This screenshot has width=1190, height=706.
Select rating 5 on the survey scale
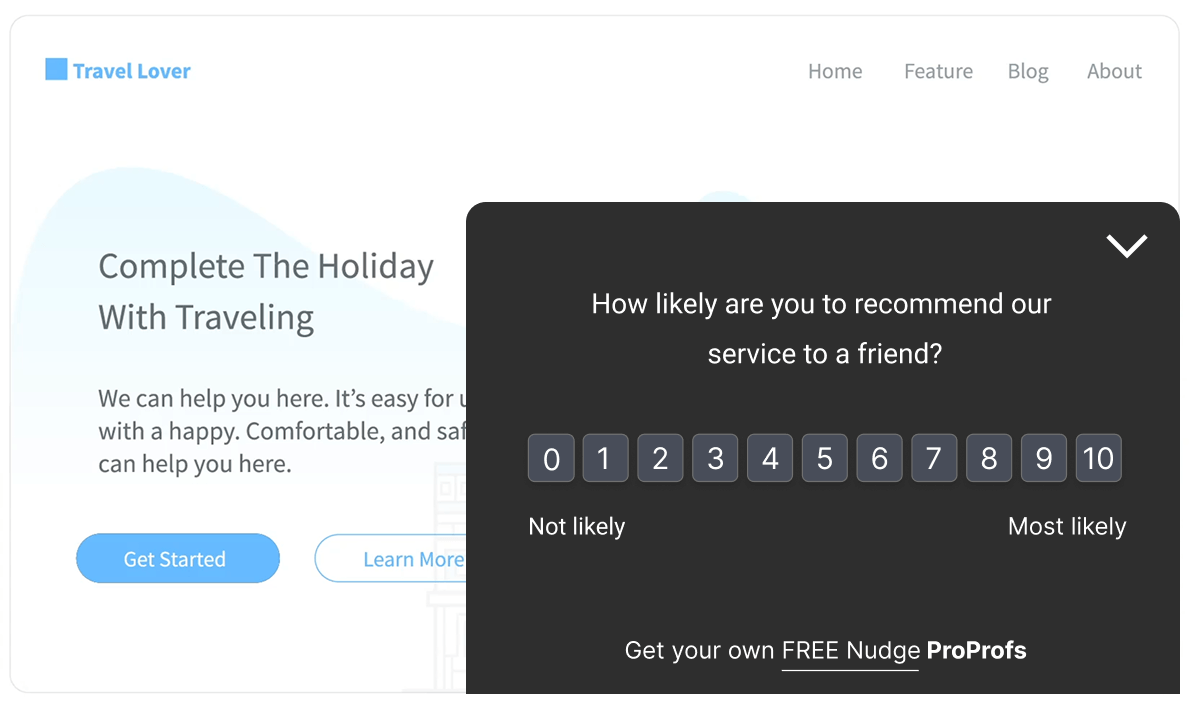(824, 458)
